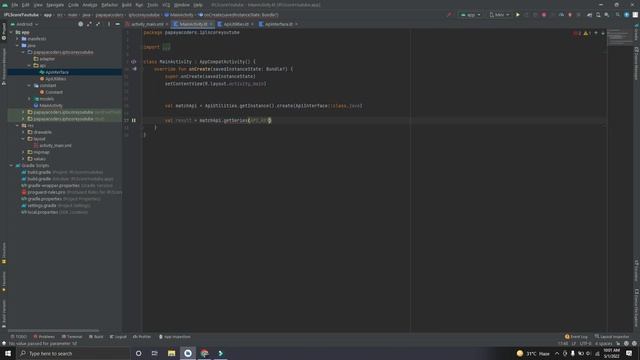Click the Windows Start button
The height and width of the screenshot is (360, 640).
coord(8,353)
